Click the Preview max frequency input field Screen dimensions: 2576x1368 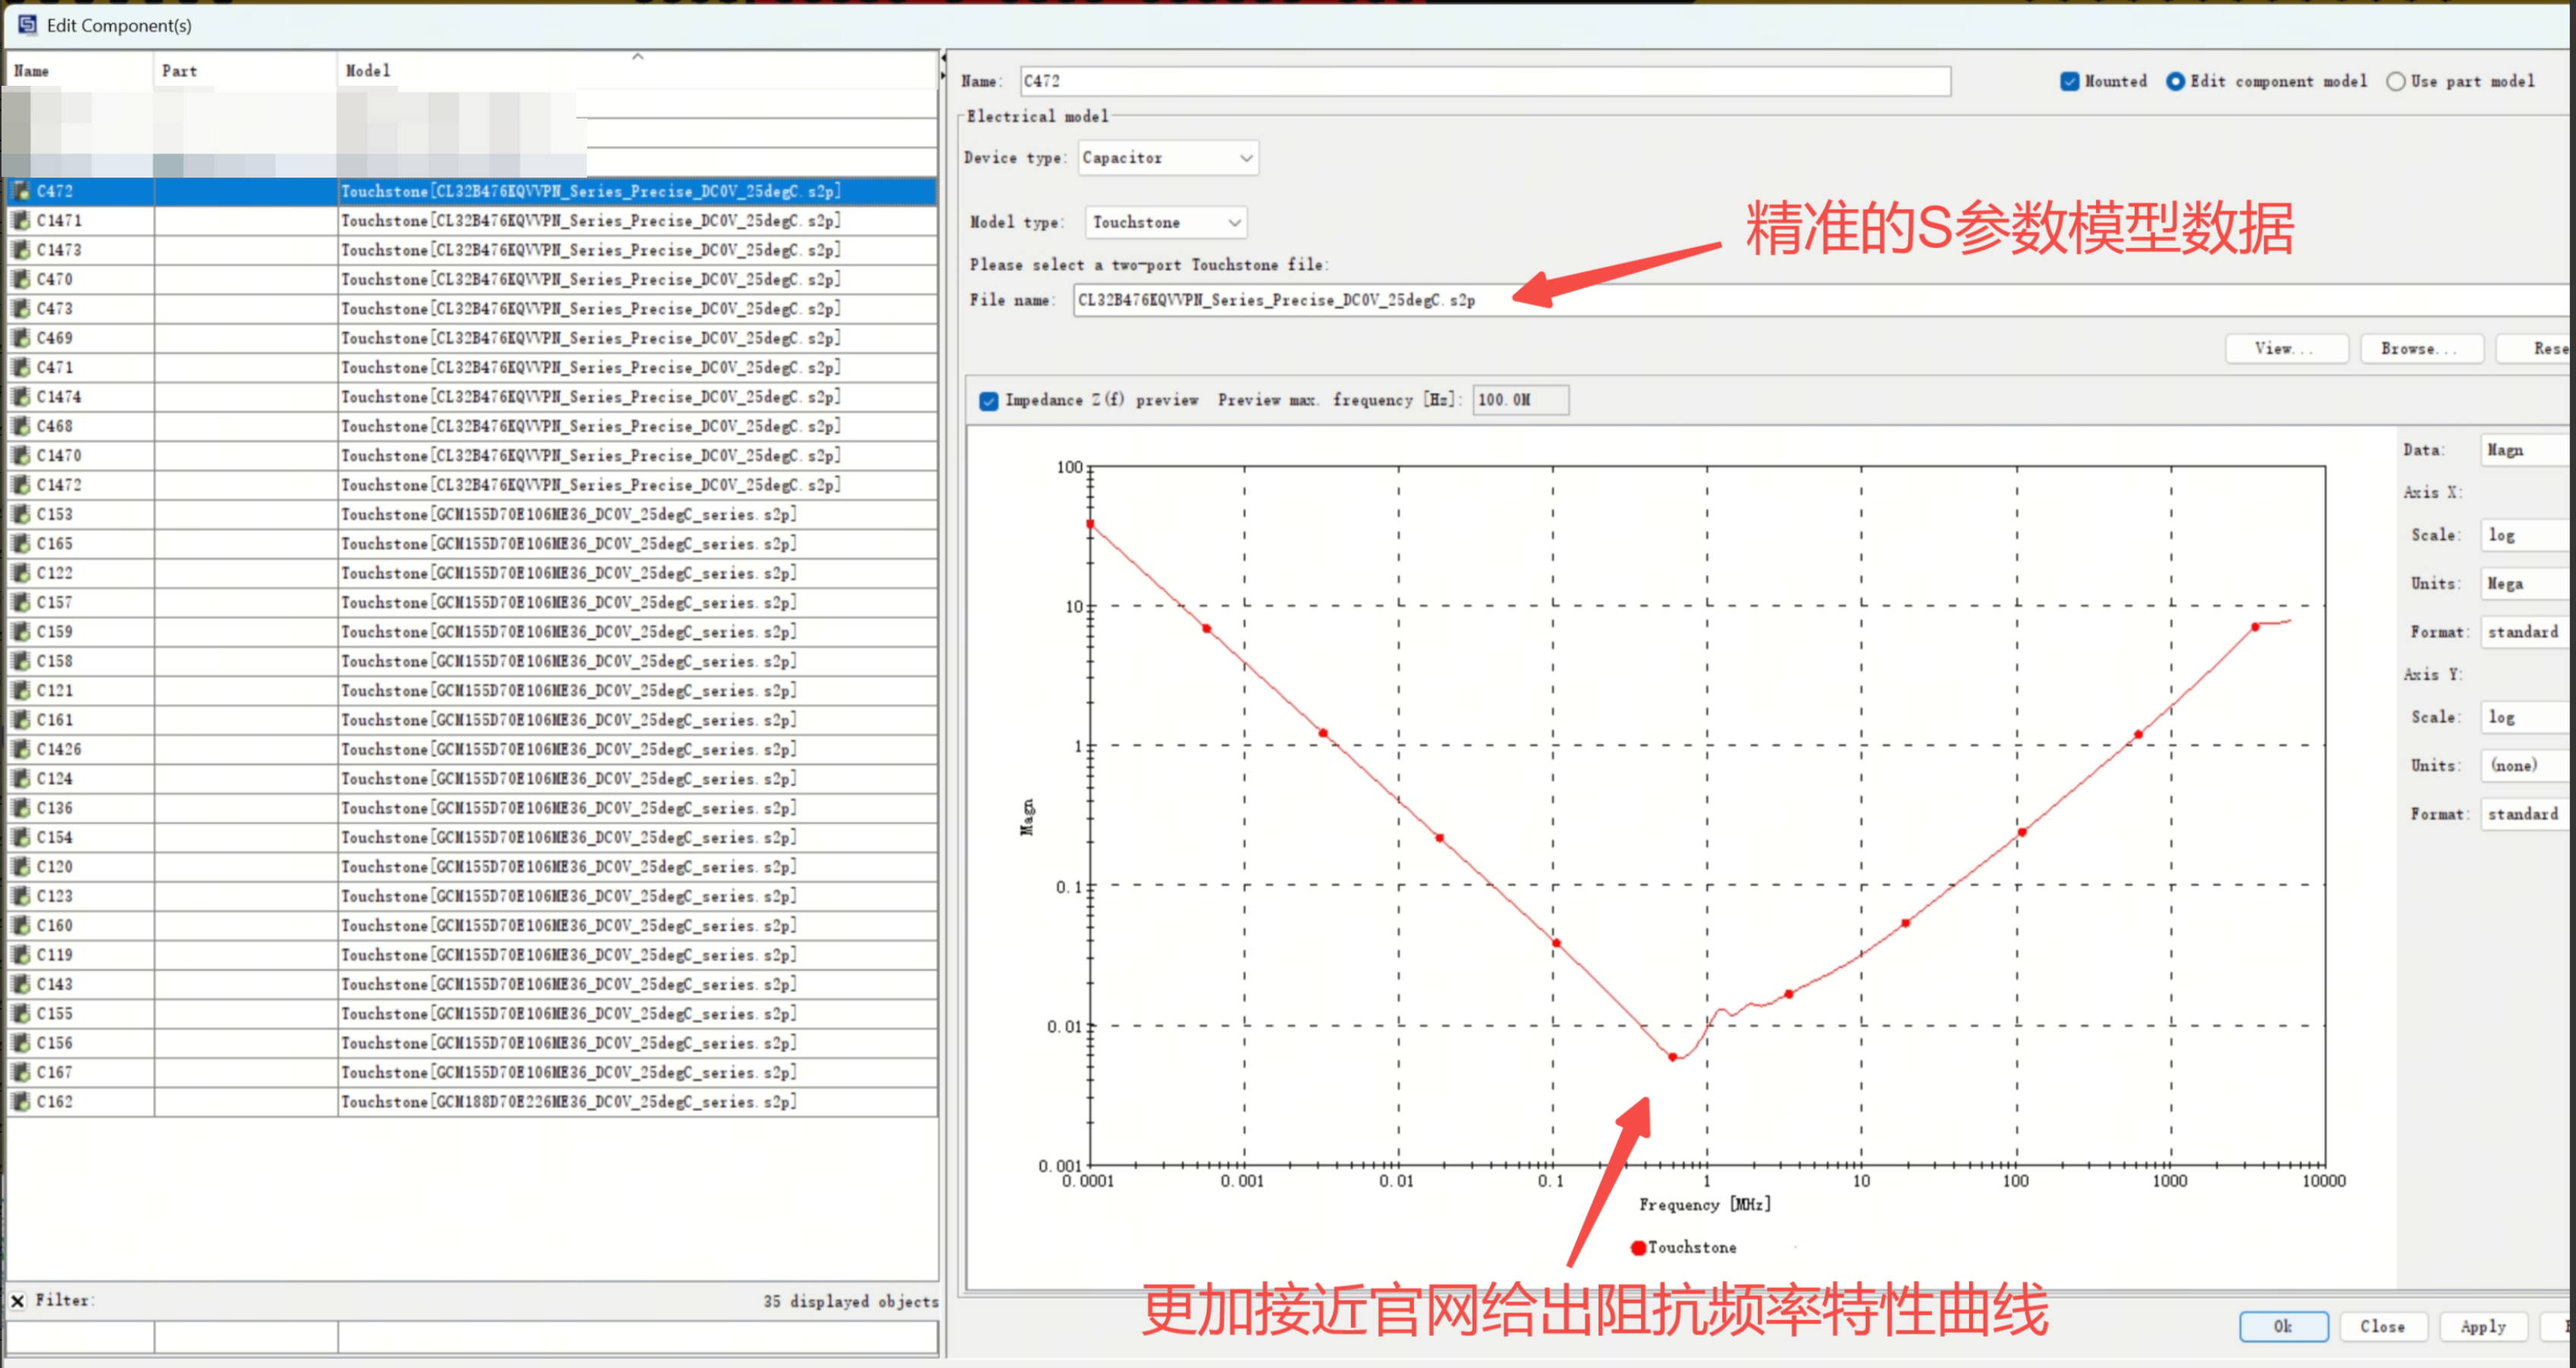1519,400
